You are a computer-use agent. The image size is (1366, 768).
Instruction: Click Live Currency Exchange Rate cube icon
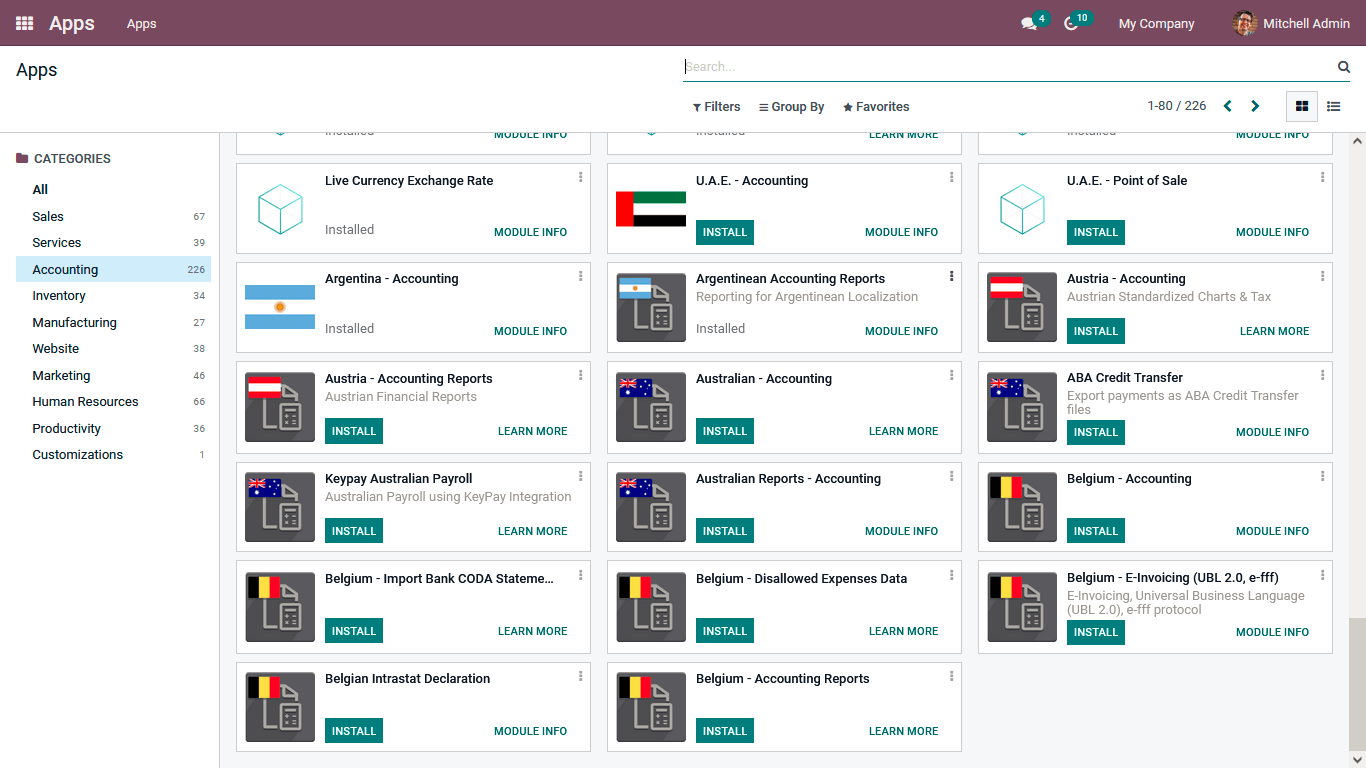280,209
